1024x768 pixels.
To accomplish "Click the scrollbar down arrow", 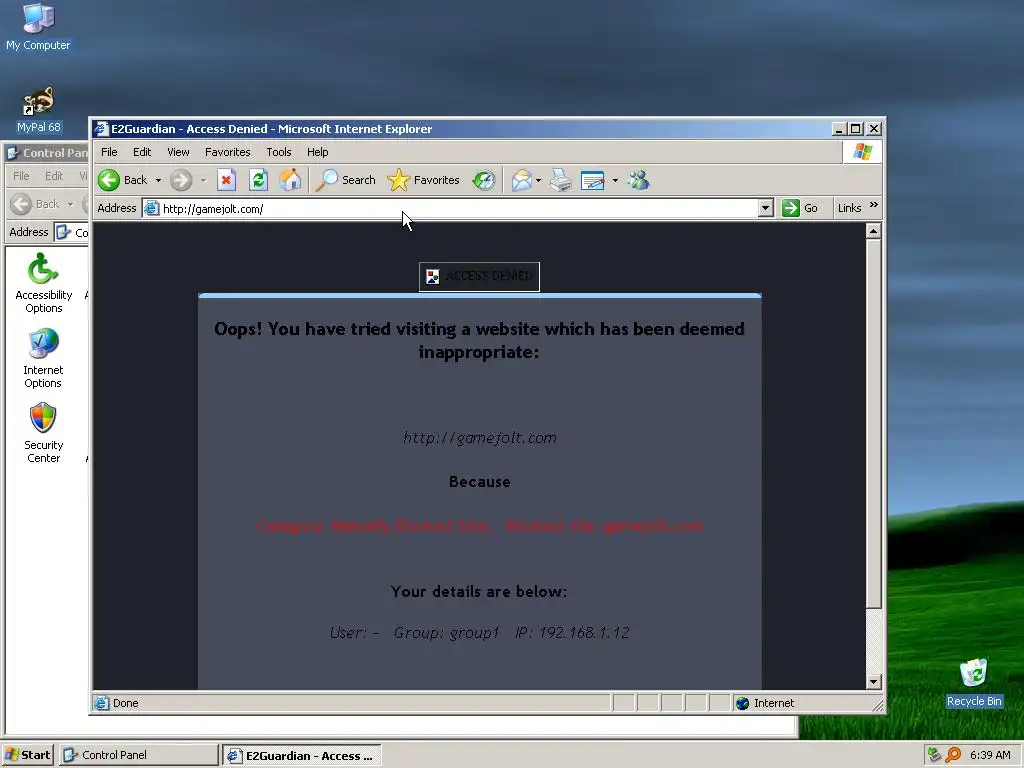I will (874, 682).
